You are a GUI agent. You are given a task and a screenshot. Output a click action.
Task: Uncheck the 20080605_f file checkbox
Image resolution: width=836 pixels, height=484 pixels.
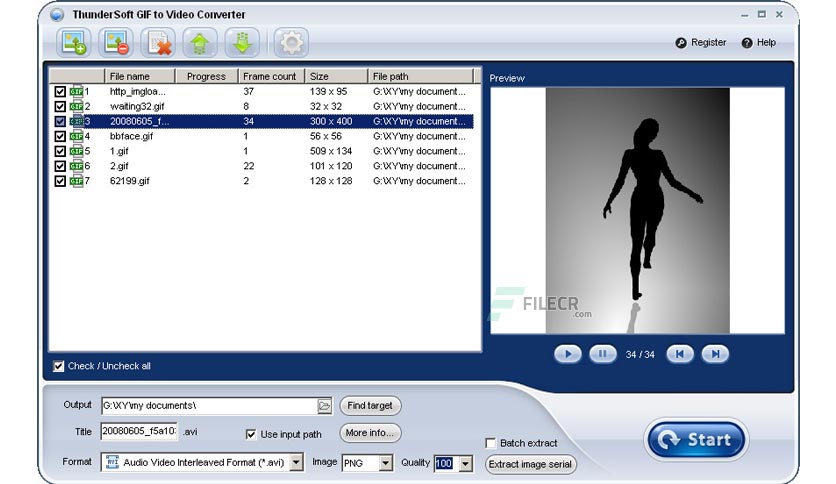(x=60, y=122)
